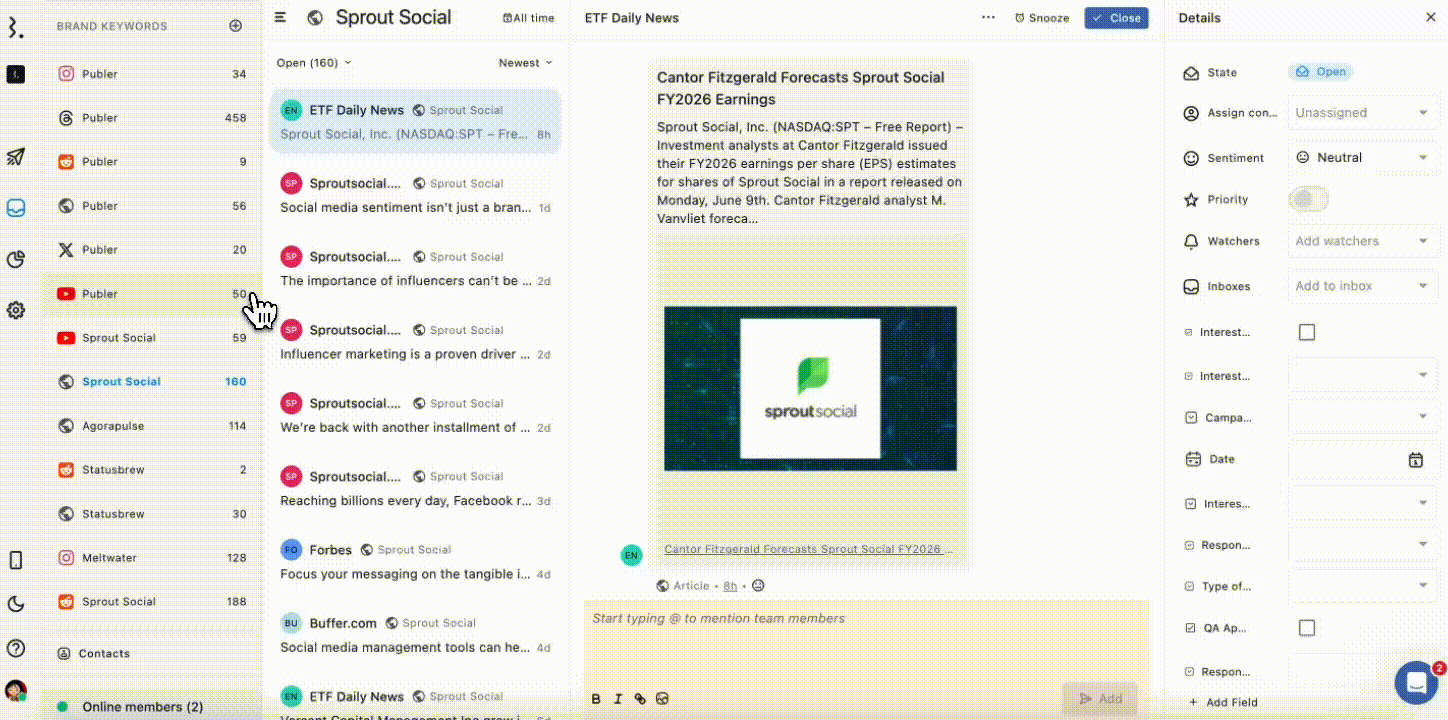Check the Interest checkbox in Details
This screenshot has height=720, width=1448.
pos(1307,331)
